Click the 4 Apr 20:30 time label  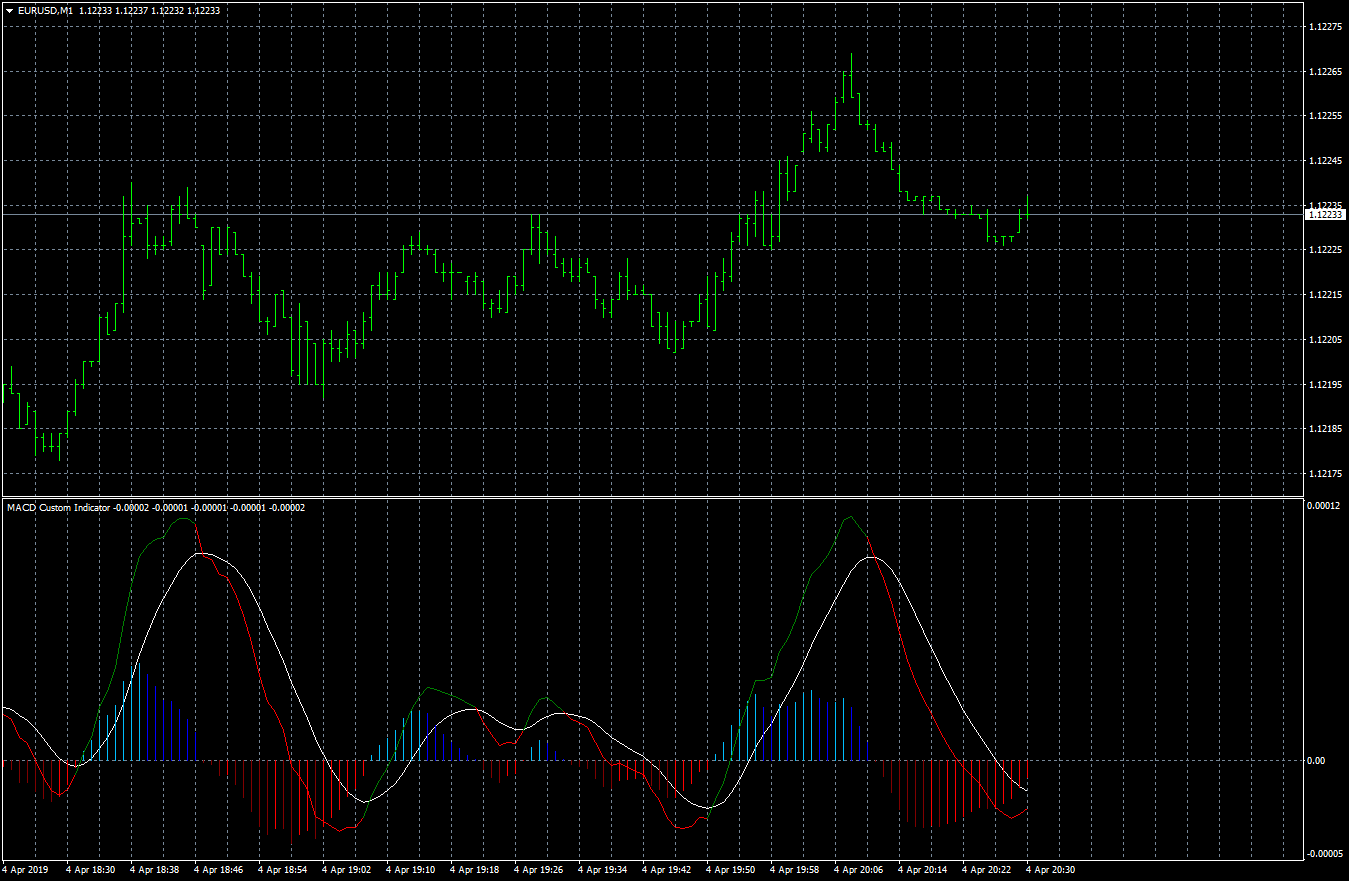point(1051,869)
